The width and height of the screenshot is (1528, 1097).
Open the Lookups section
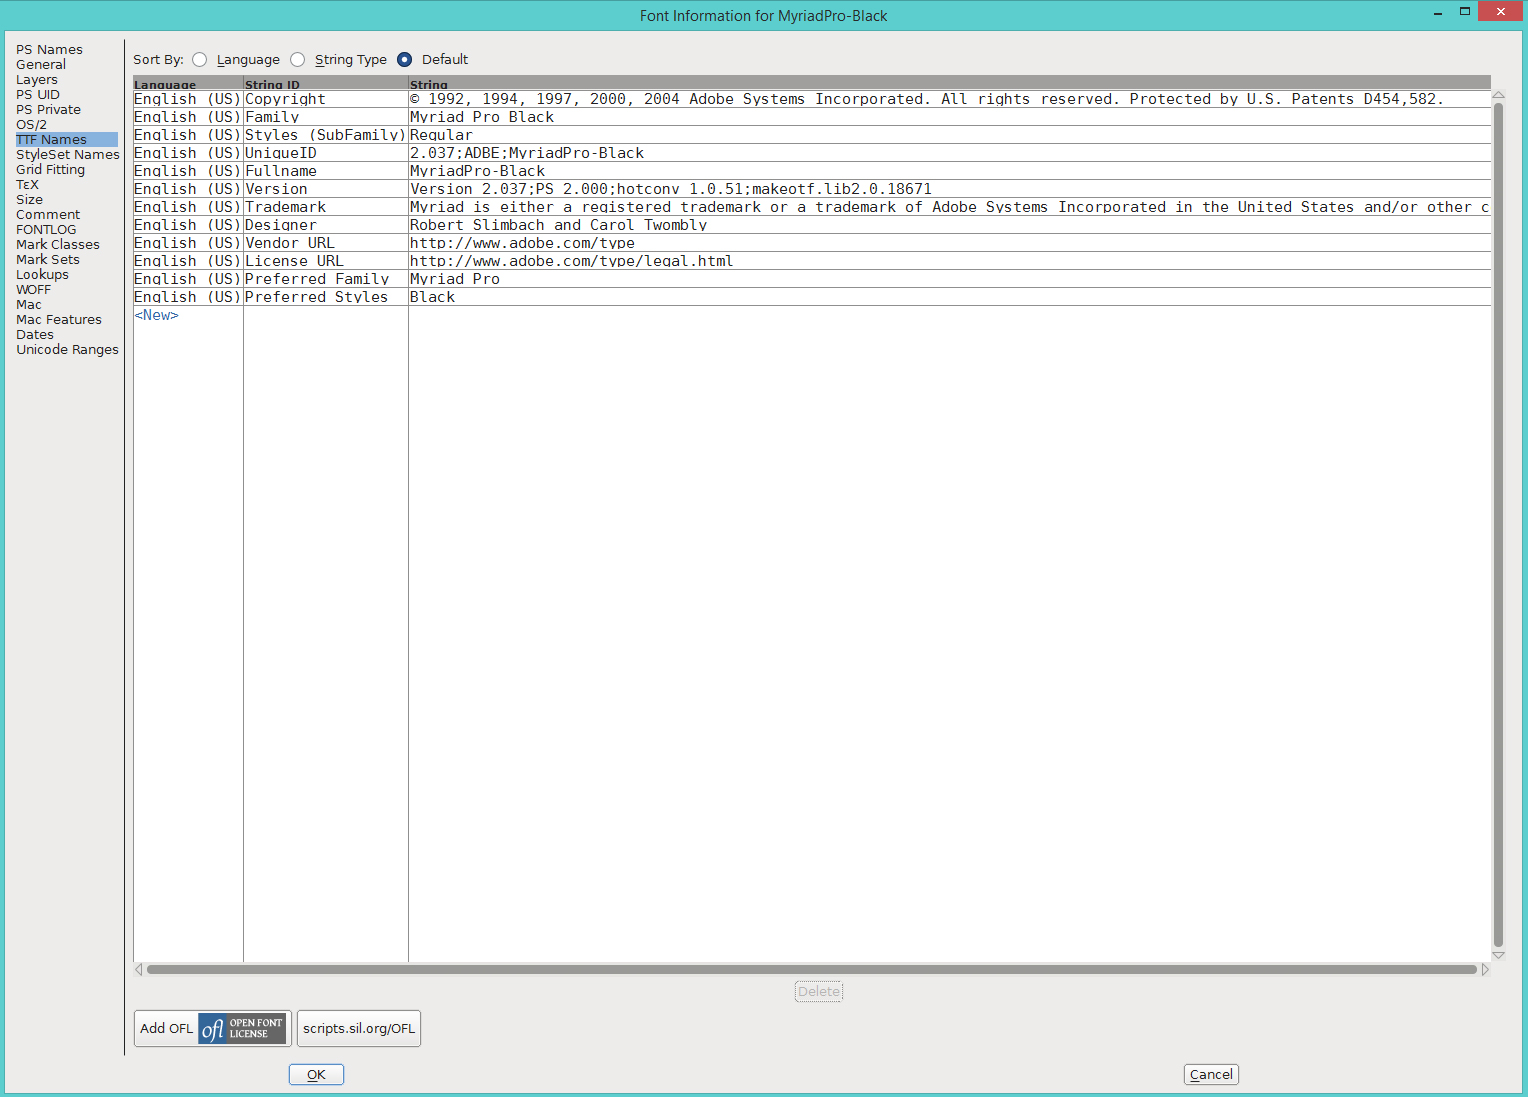click(x=42, y=275)
